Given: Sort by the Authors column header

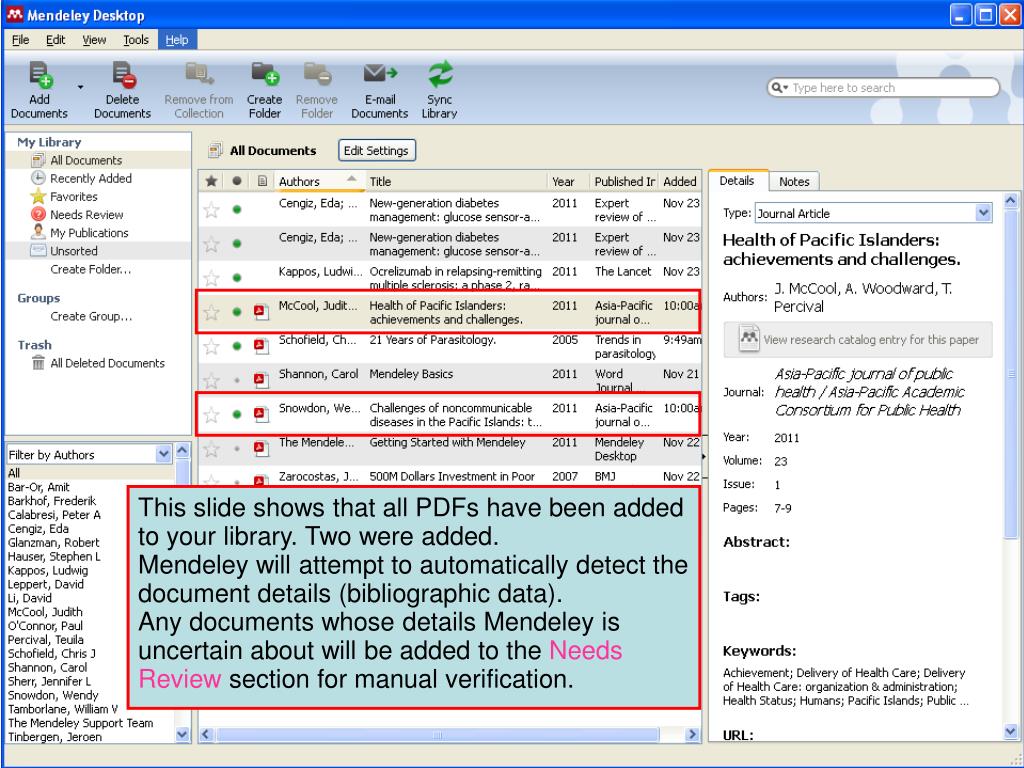Looking at the screenshot, I should [x=319, y=182].
